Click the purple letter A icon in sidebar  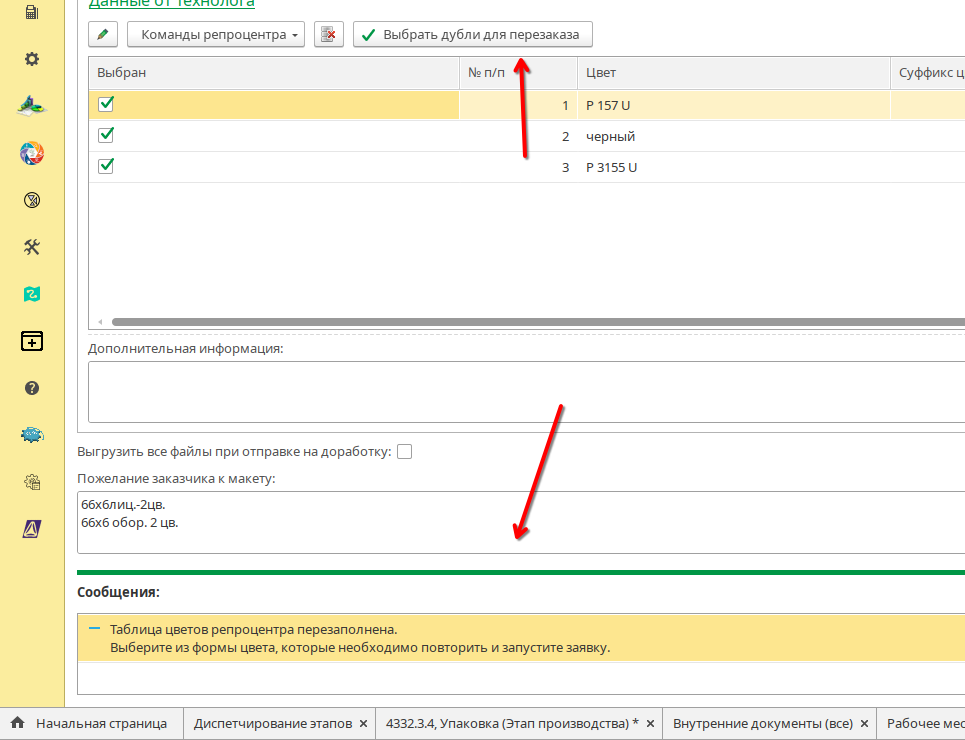(32, 528)
